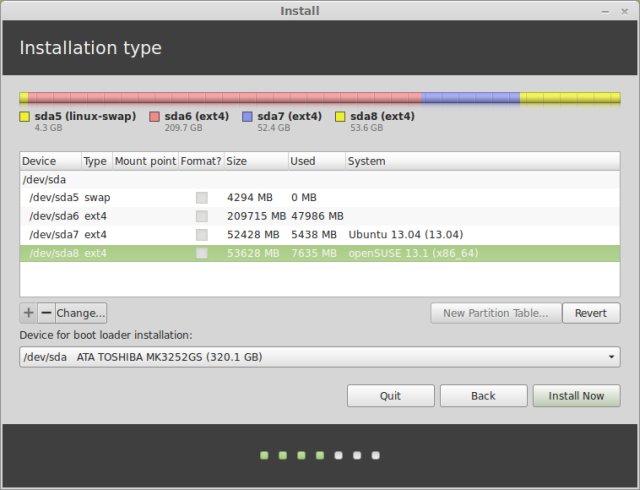
Task: Toggle Format checkbox for /dev/sda7
Action: tap(202, 235)
